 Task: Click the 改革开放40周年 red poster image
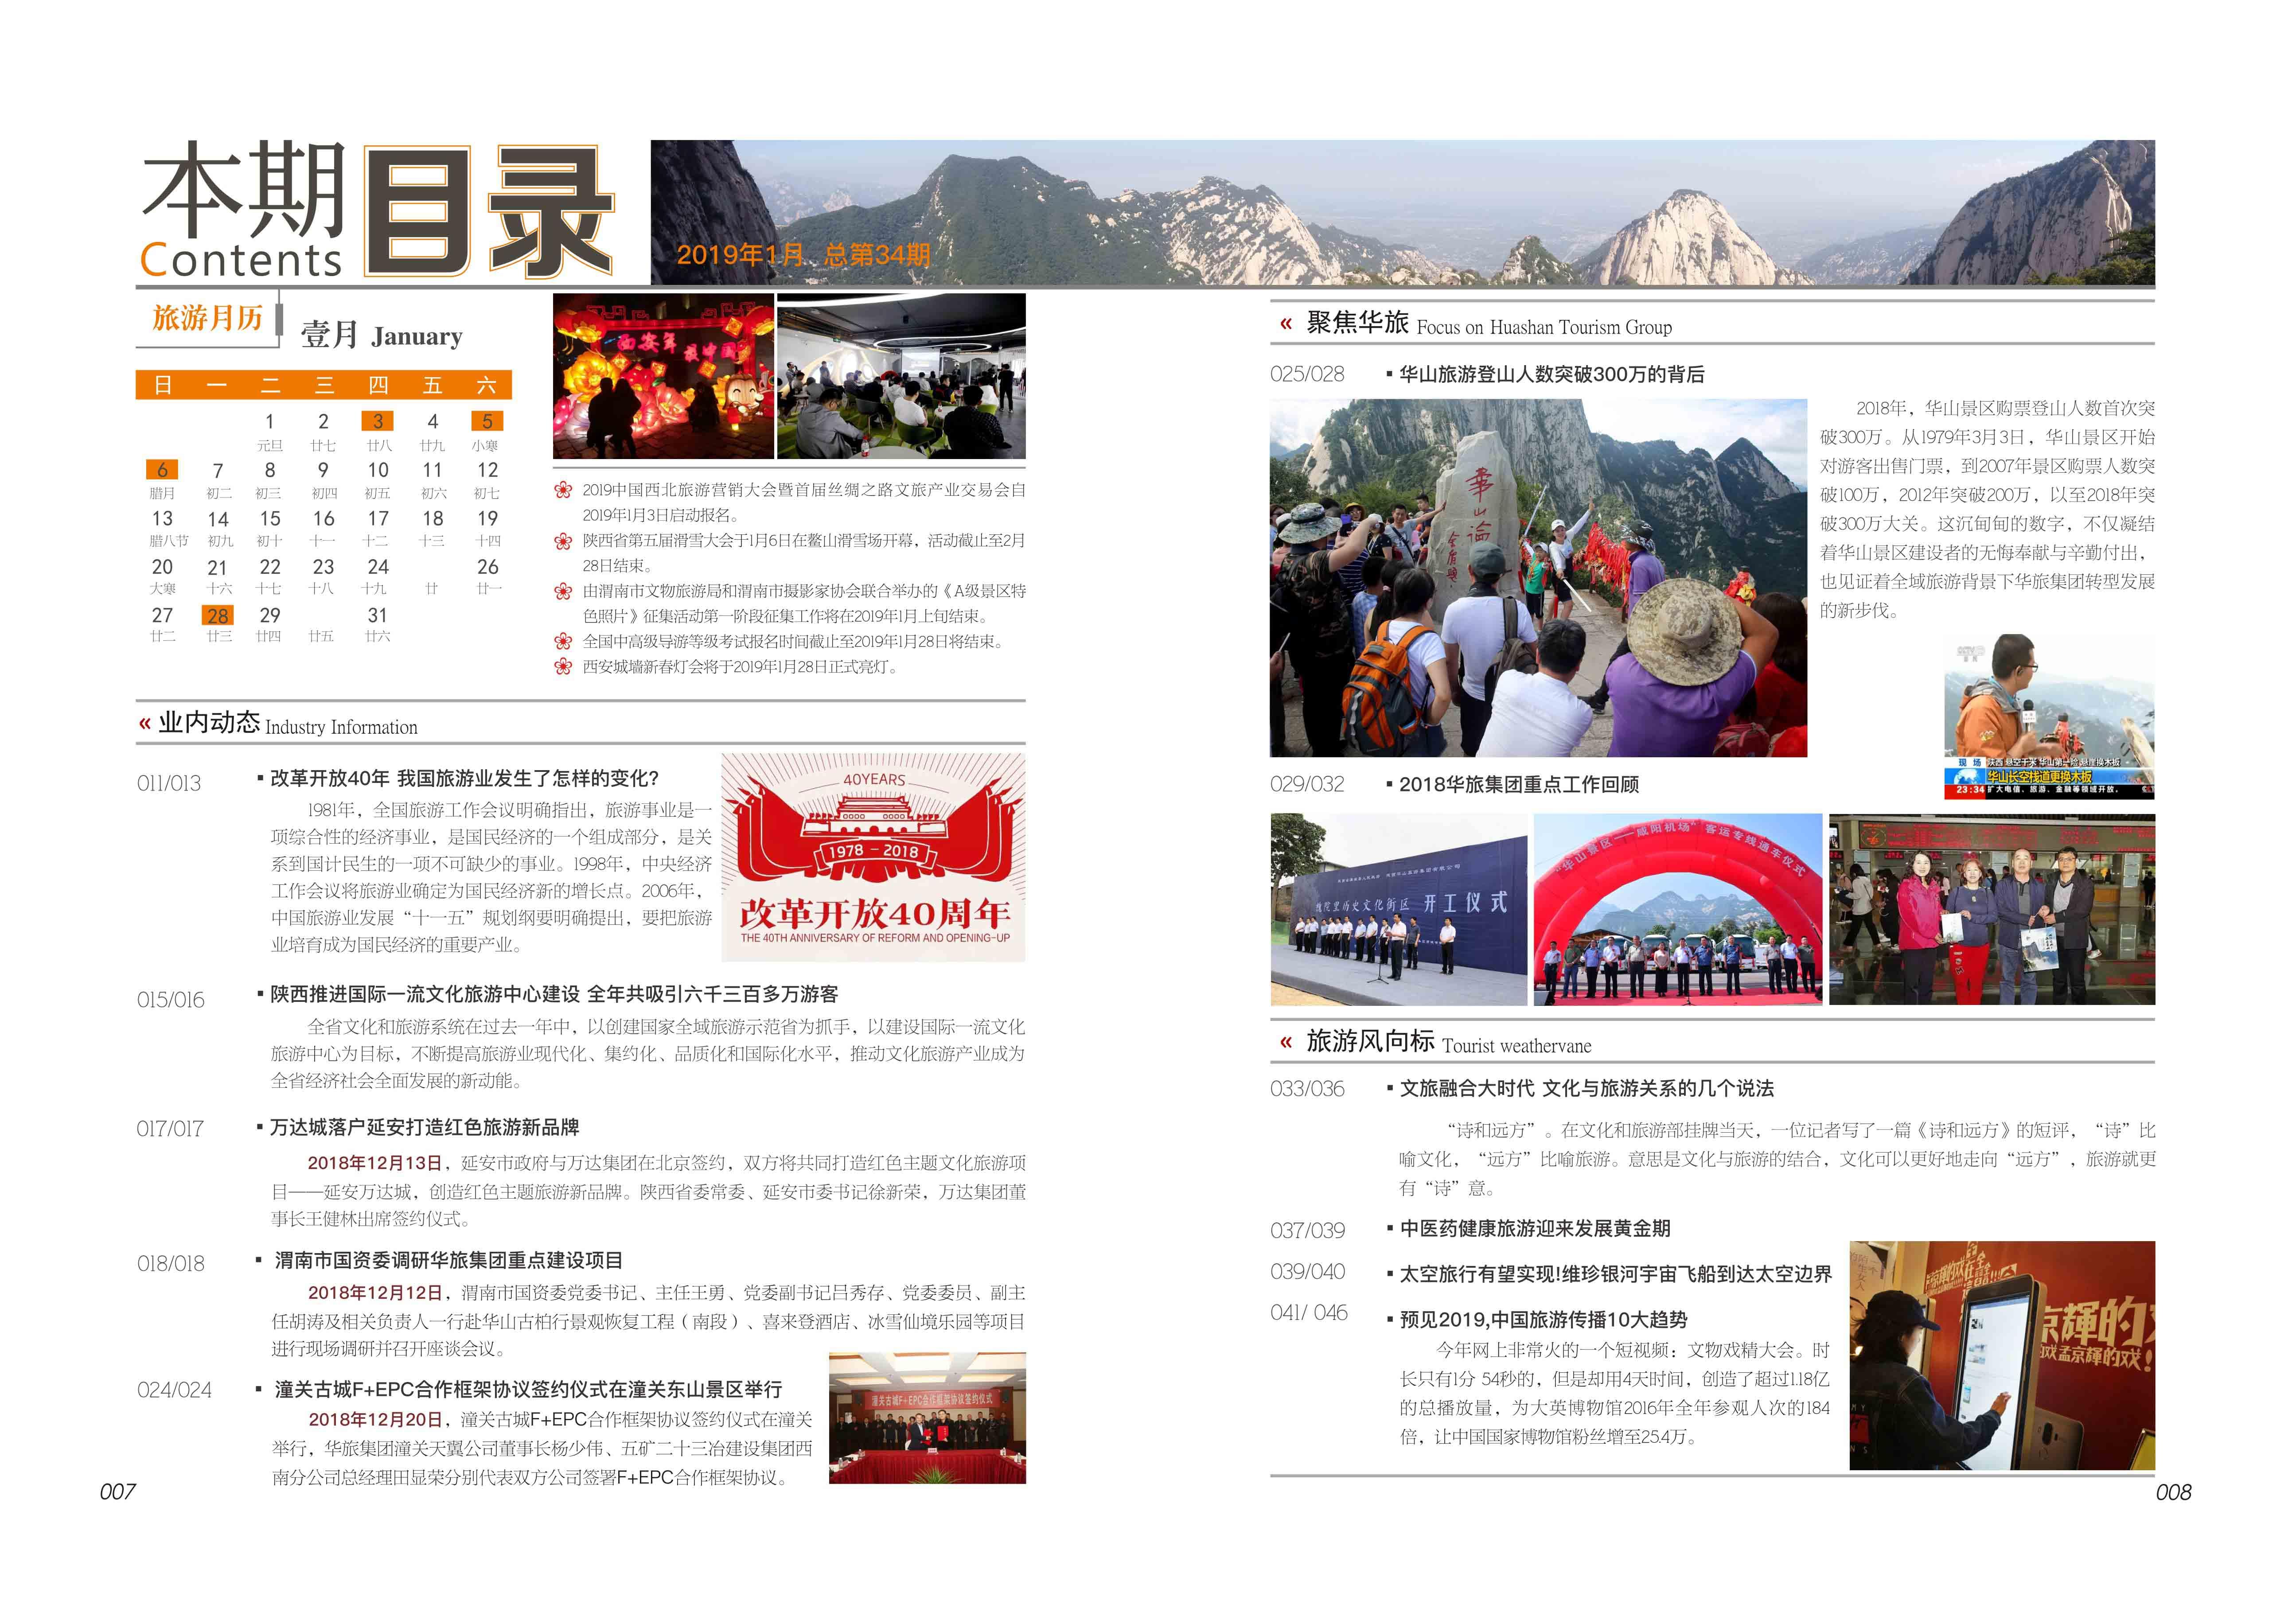point(873,858)
